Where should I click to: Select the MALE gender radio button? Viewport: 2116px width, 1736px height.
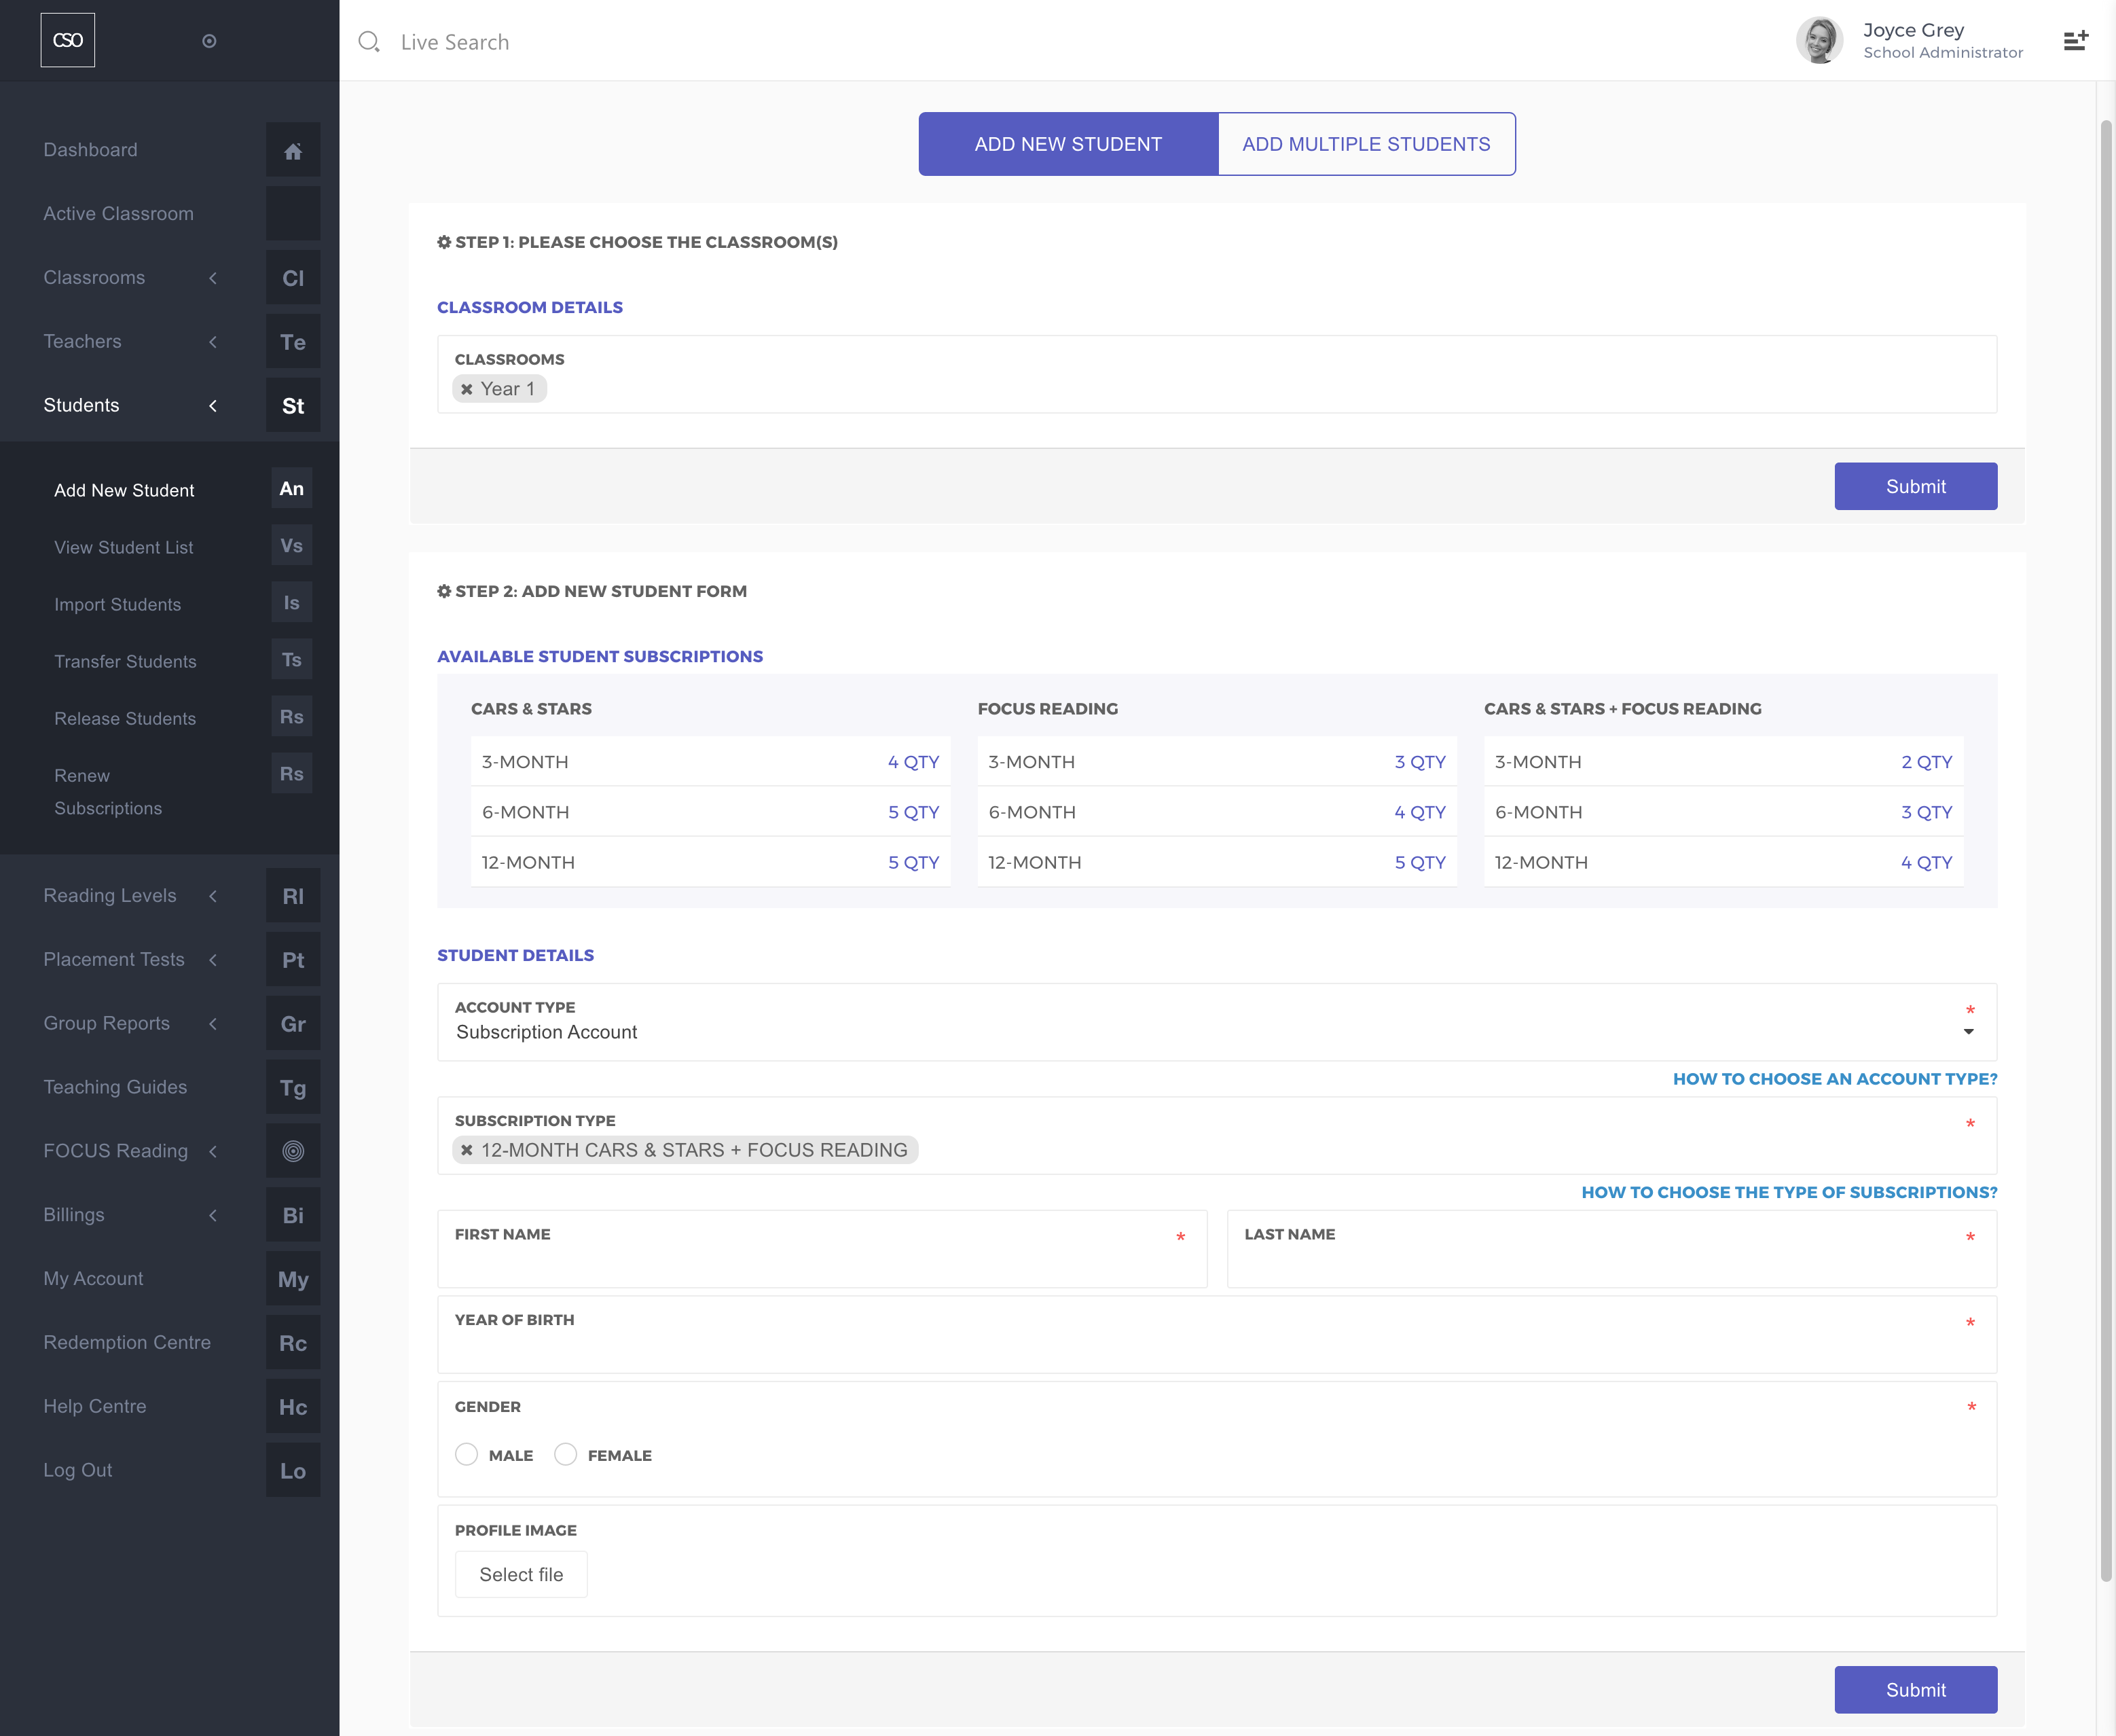coord(466,1454)
